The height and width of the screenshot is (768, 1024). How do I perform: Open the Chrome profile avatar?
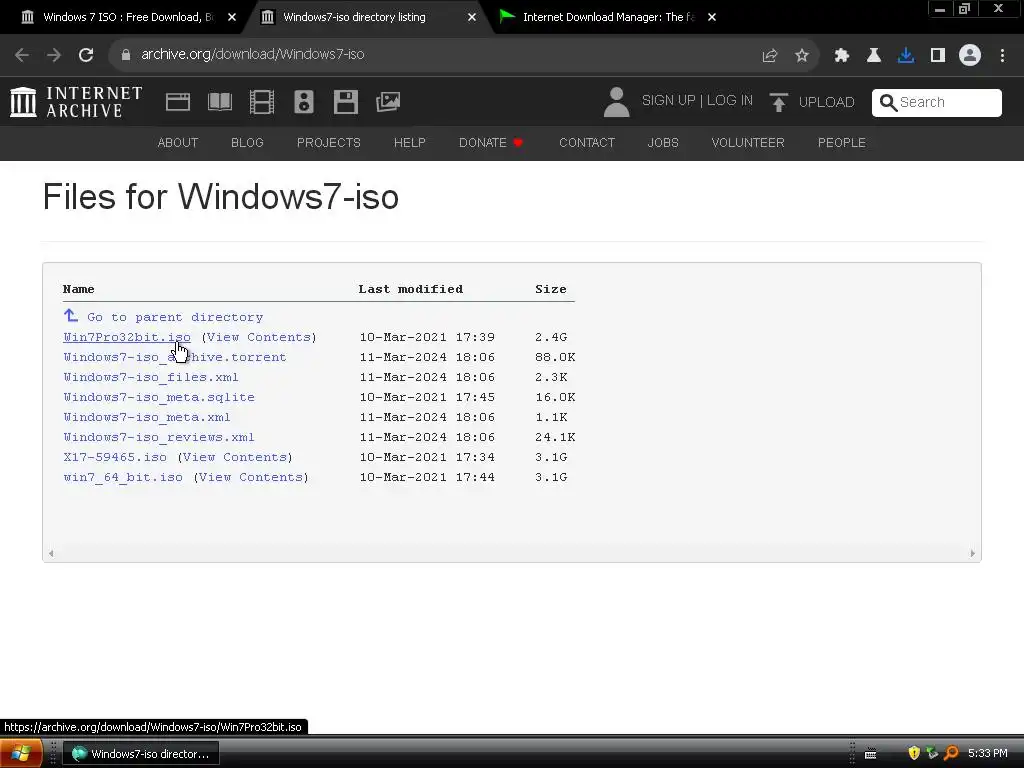pyautogui.click(x=970, y=55)
